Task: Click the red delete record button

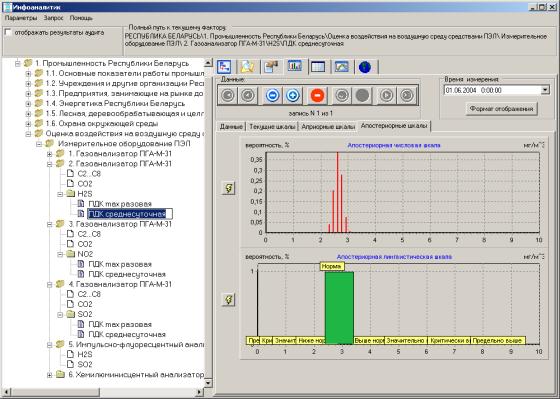Action: click(317, 95)
